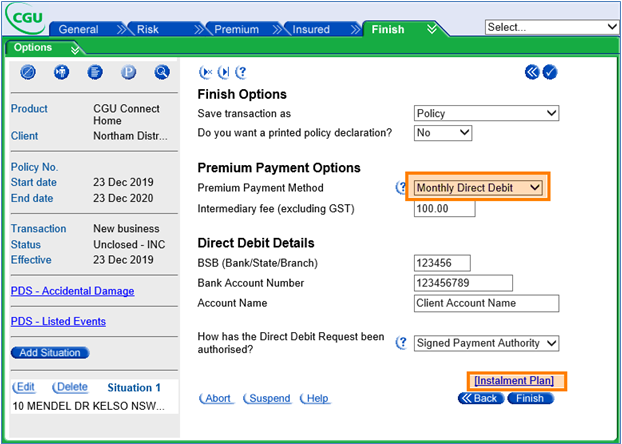This screenshot has width=622, height=444.
Task: Switch to the Insured tab
Action: [311, 29]
